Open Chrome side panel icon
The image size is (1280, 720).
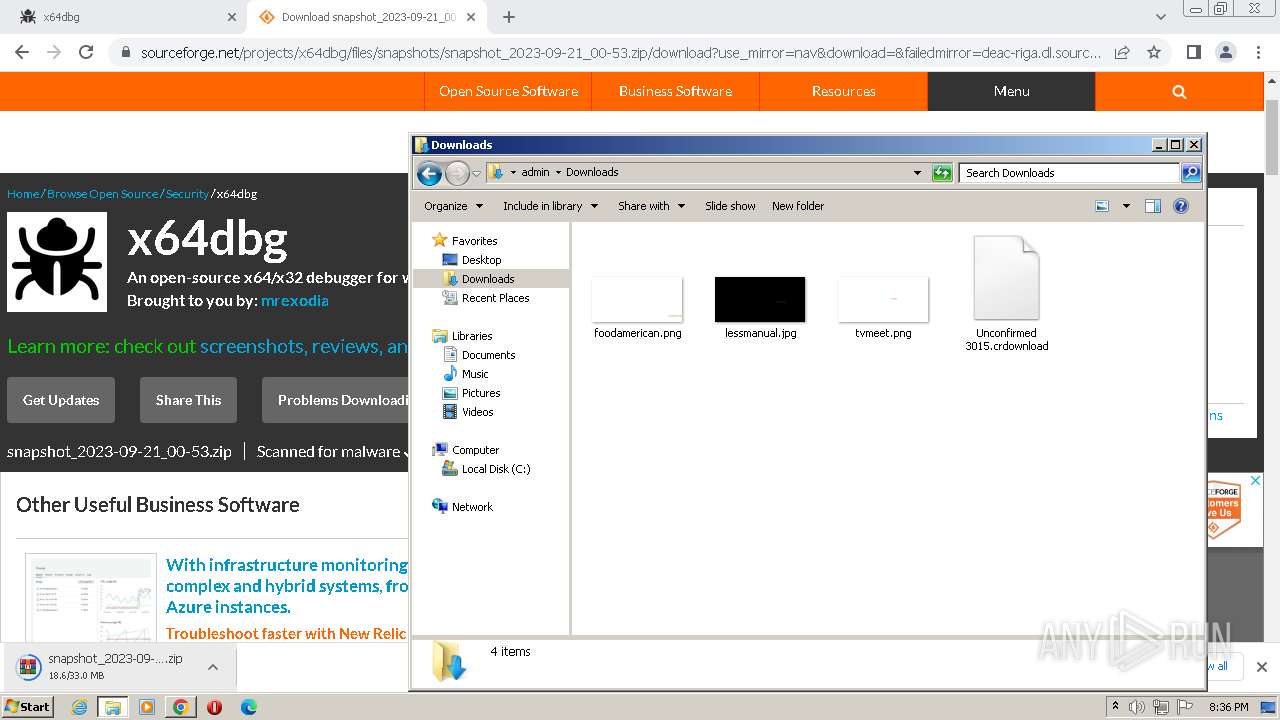pyautogui.click(x=1193, y=52)
